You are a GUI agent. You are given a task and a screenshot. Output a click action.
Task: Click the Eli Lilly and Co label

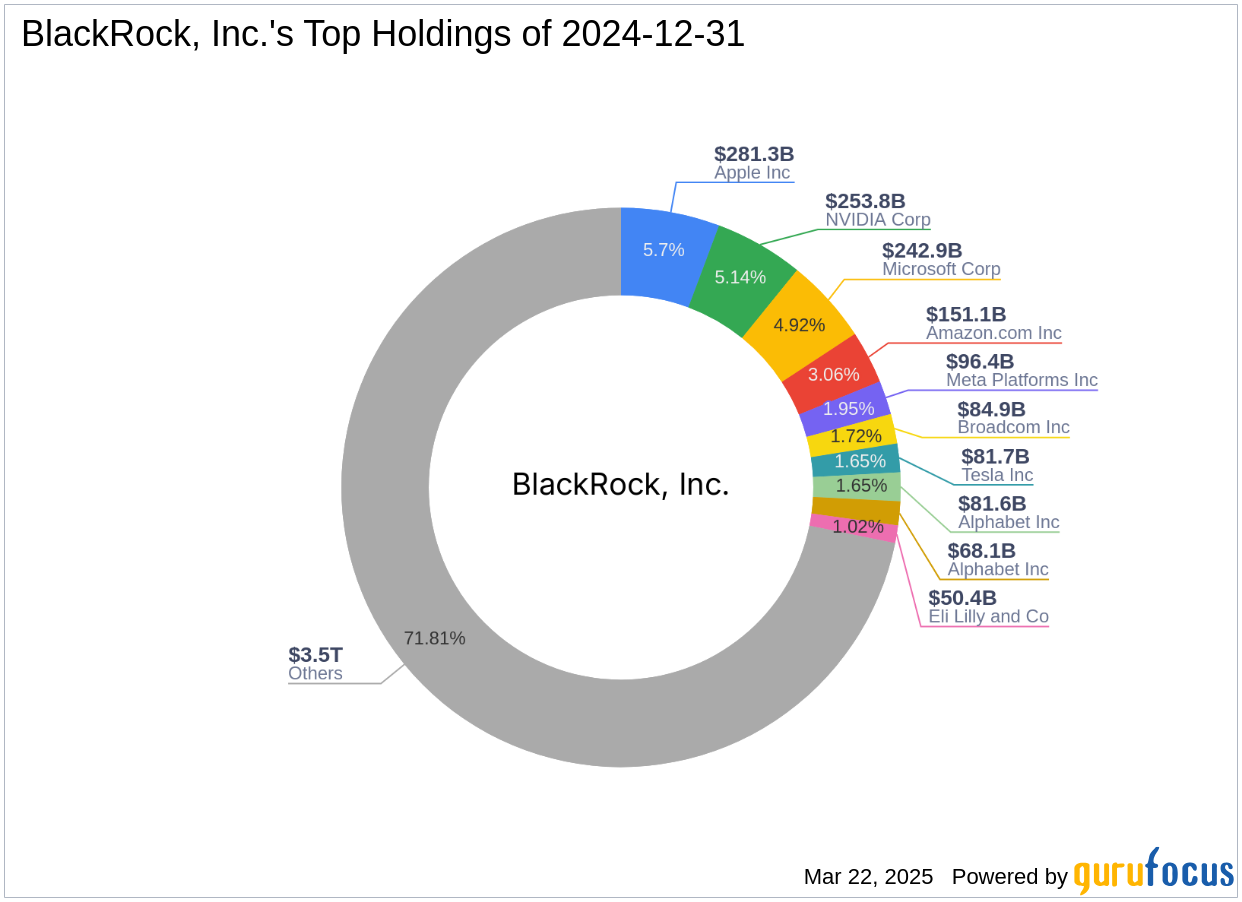pyautogui.click(x=988, y=616)
